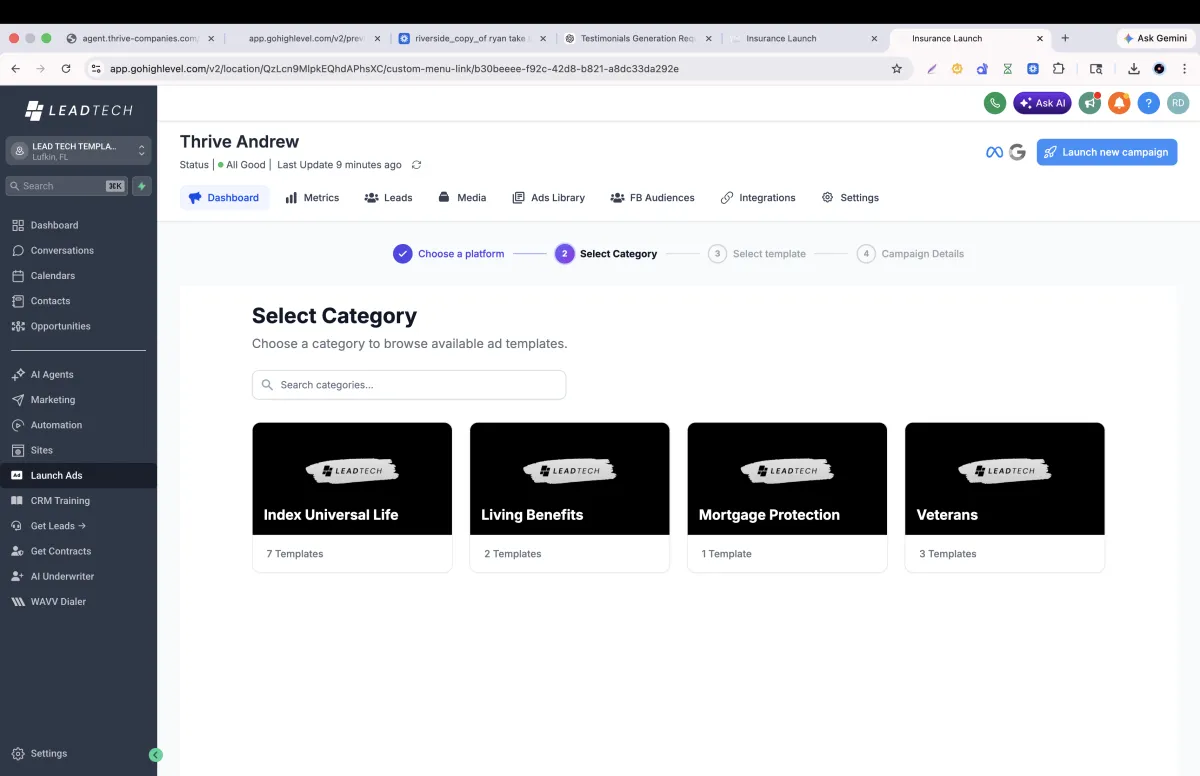Switch to the Metrics tab
The width and height of the screenshot is (1200, 776).
(x=312, y=198)
